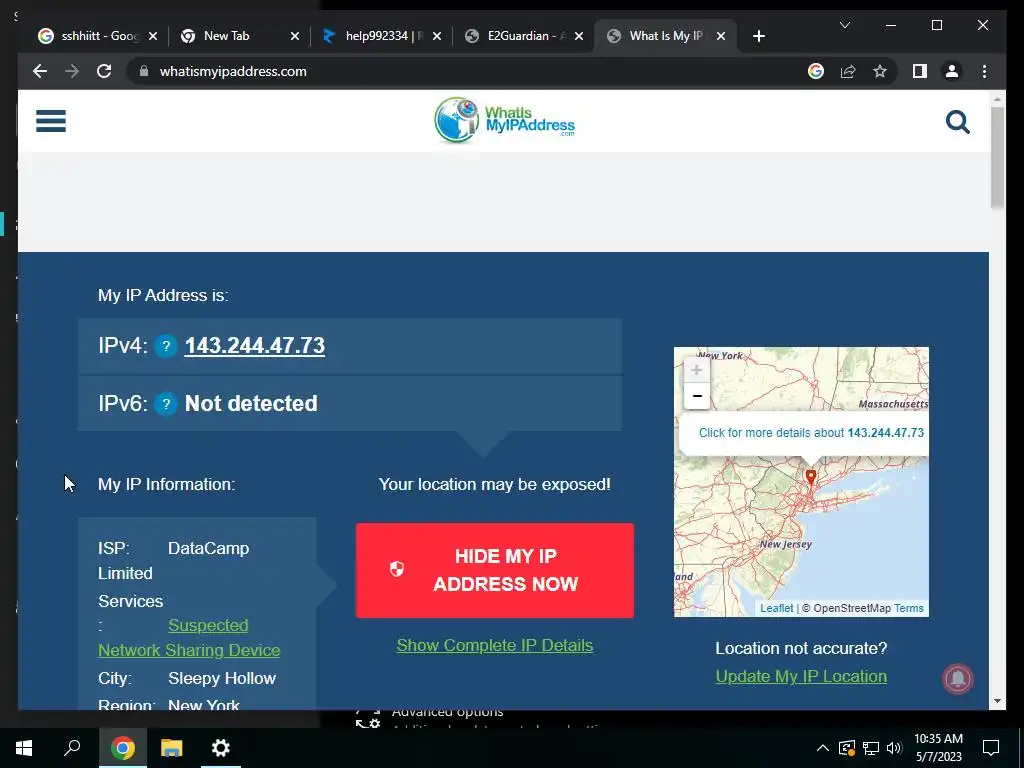The width and height of the screenshot is (1024, 768).
Task: Click the 'Not detected' IPv6 text
Action: pyautogui.click(x=251, y=404)
